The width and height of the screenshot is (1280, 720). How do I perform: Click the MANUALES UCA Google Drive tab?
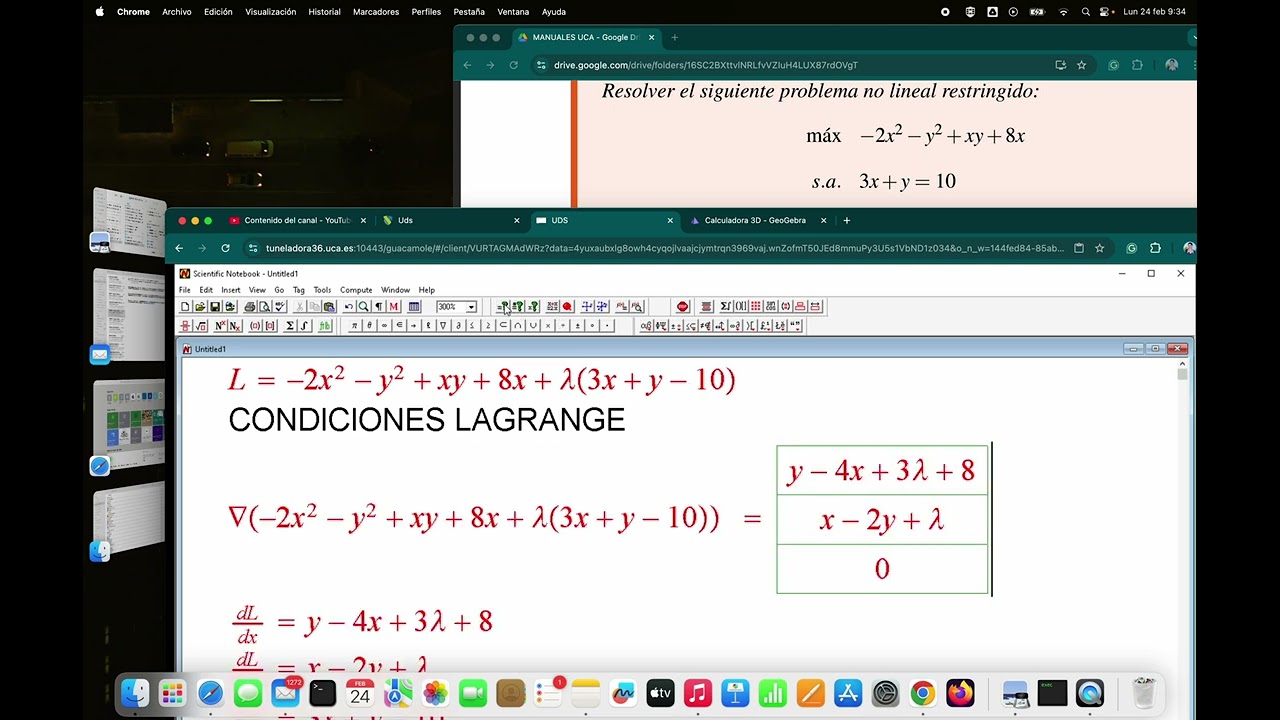585,37
